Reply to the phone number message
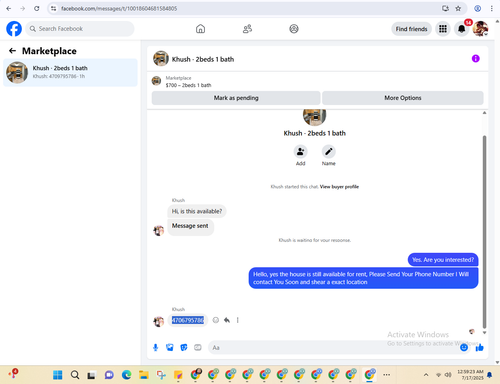The image size is (500, 384). pos(227,320)
